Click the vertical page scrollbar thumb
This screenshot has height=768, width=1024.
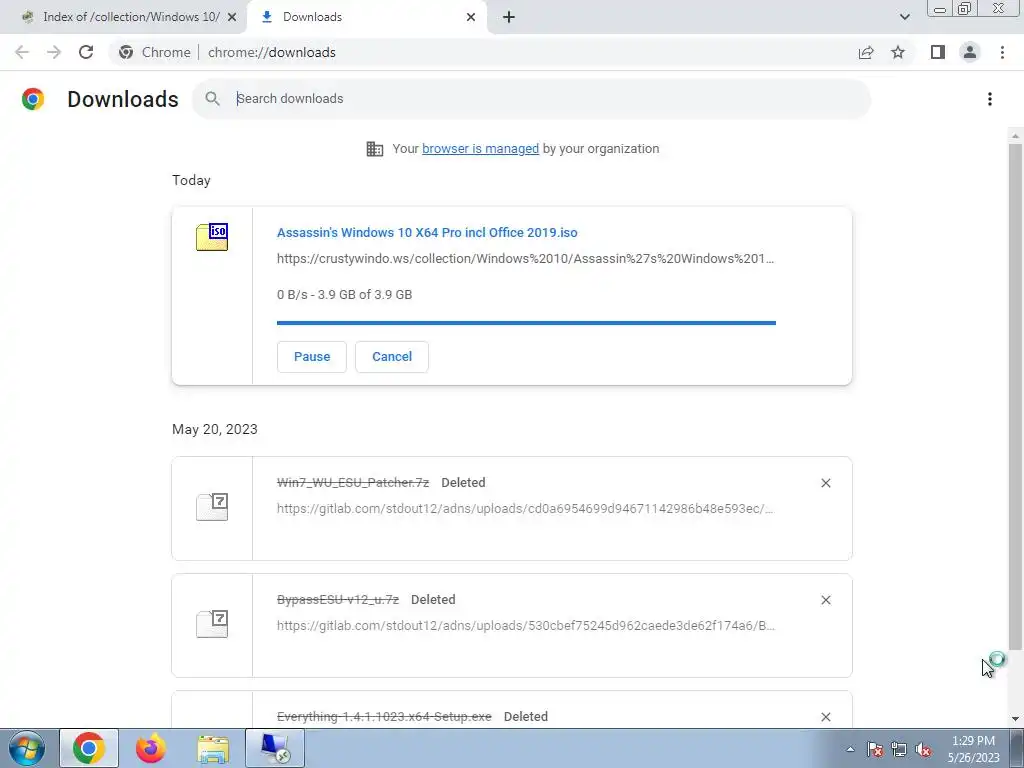click(x=1015, y=396)
